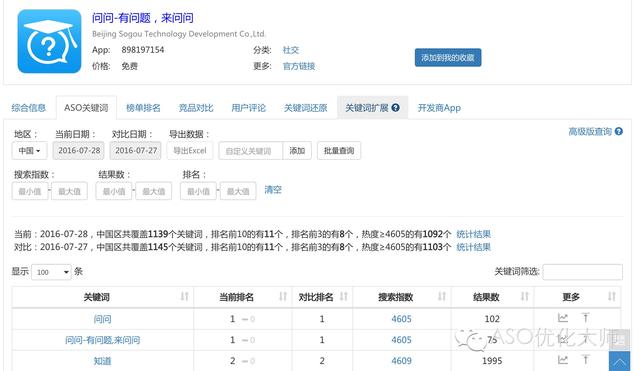640x371 pixels.
Task: Click the help icon beside 高级版查询
Action: point(619,131)
